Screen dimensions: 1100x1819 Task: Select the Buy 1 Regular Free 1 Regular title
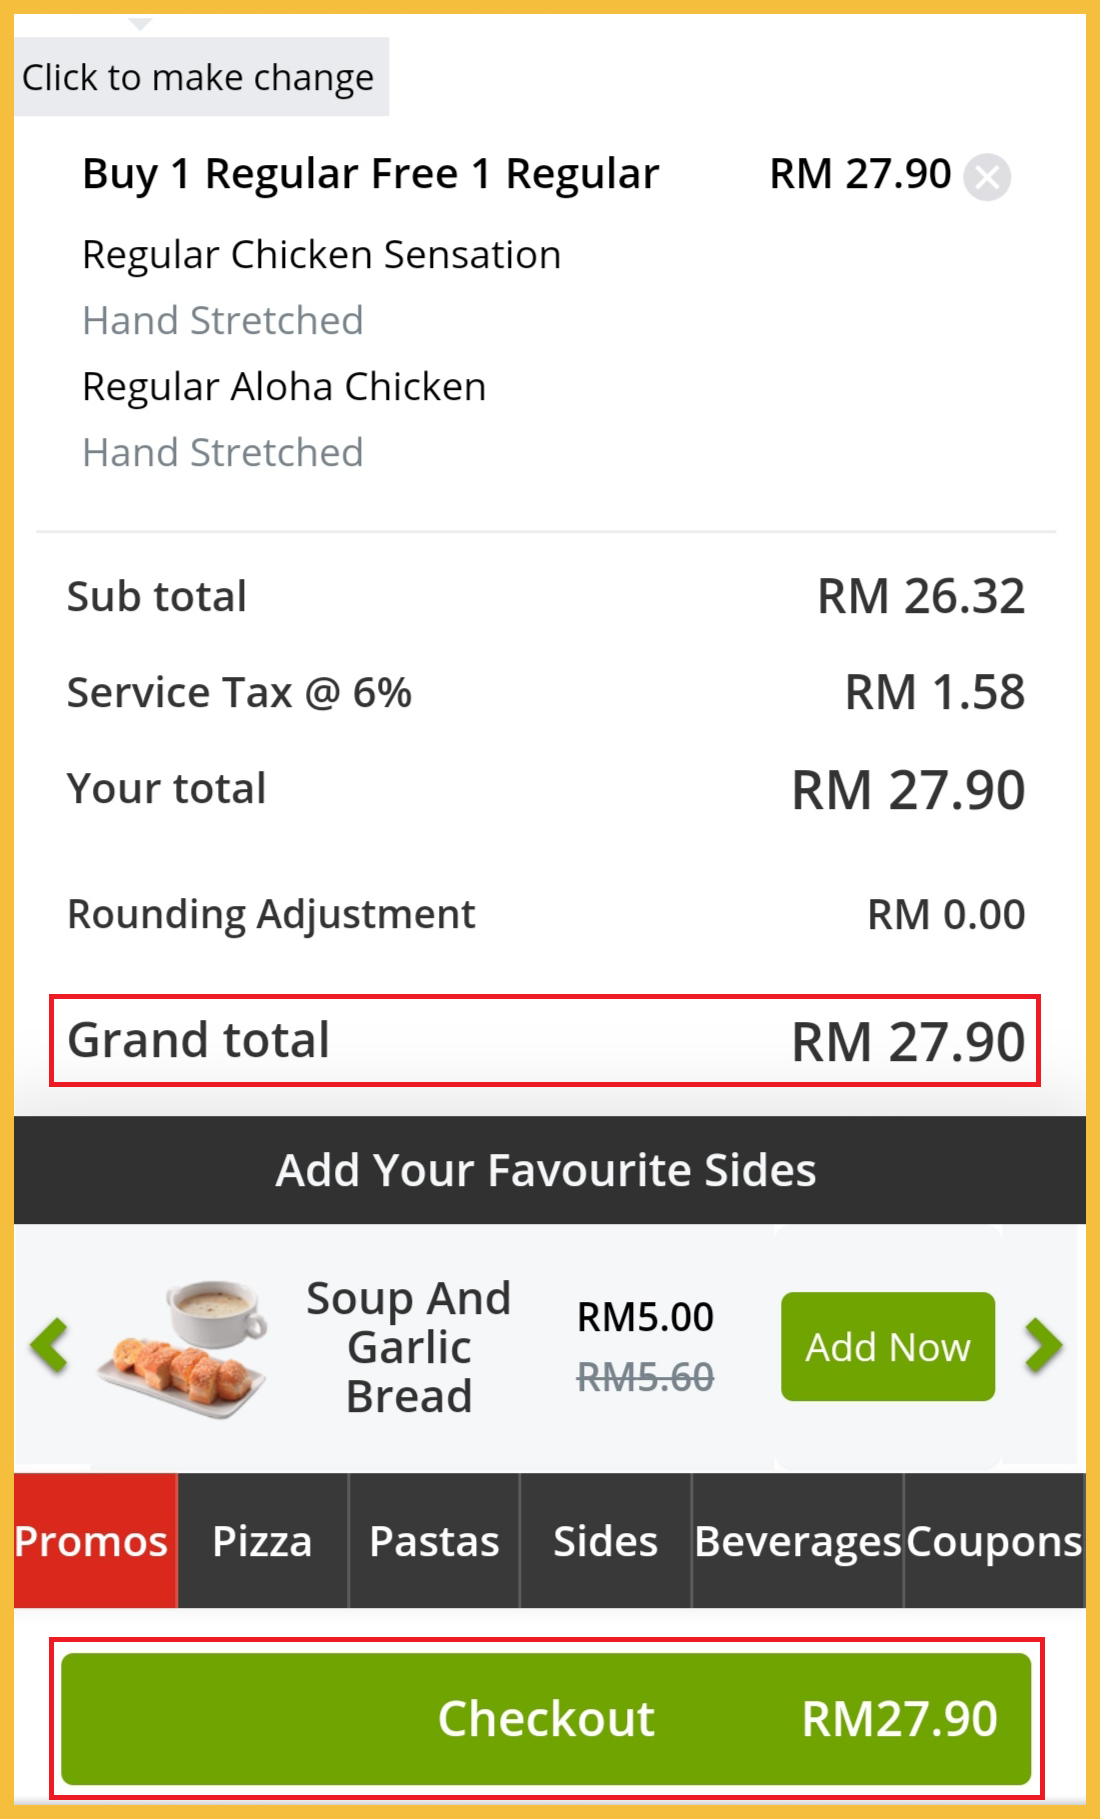pyautogui.click(x=370, y=174)
